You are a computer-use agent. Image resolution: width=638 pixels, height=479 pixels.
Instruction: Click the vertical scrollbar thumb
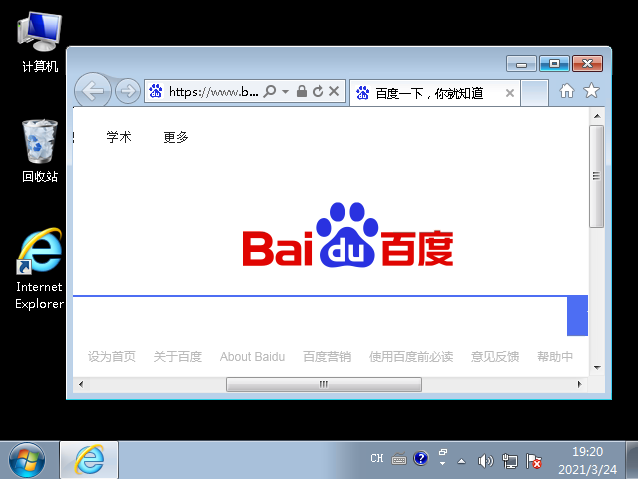[596, 176]
